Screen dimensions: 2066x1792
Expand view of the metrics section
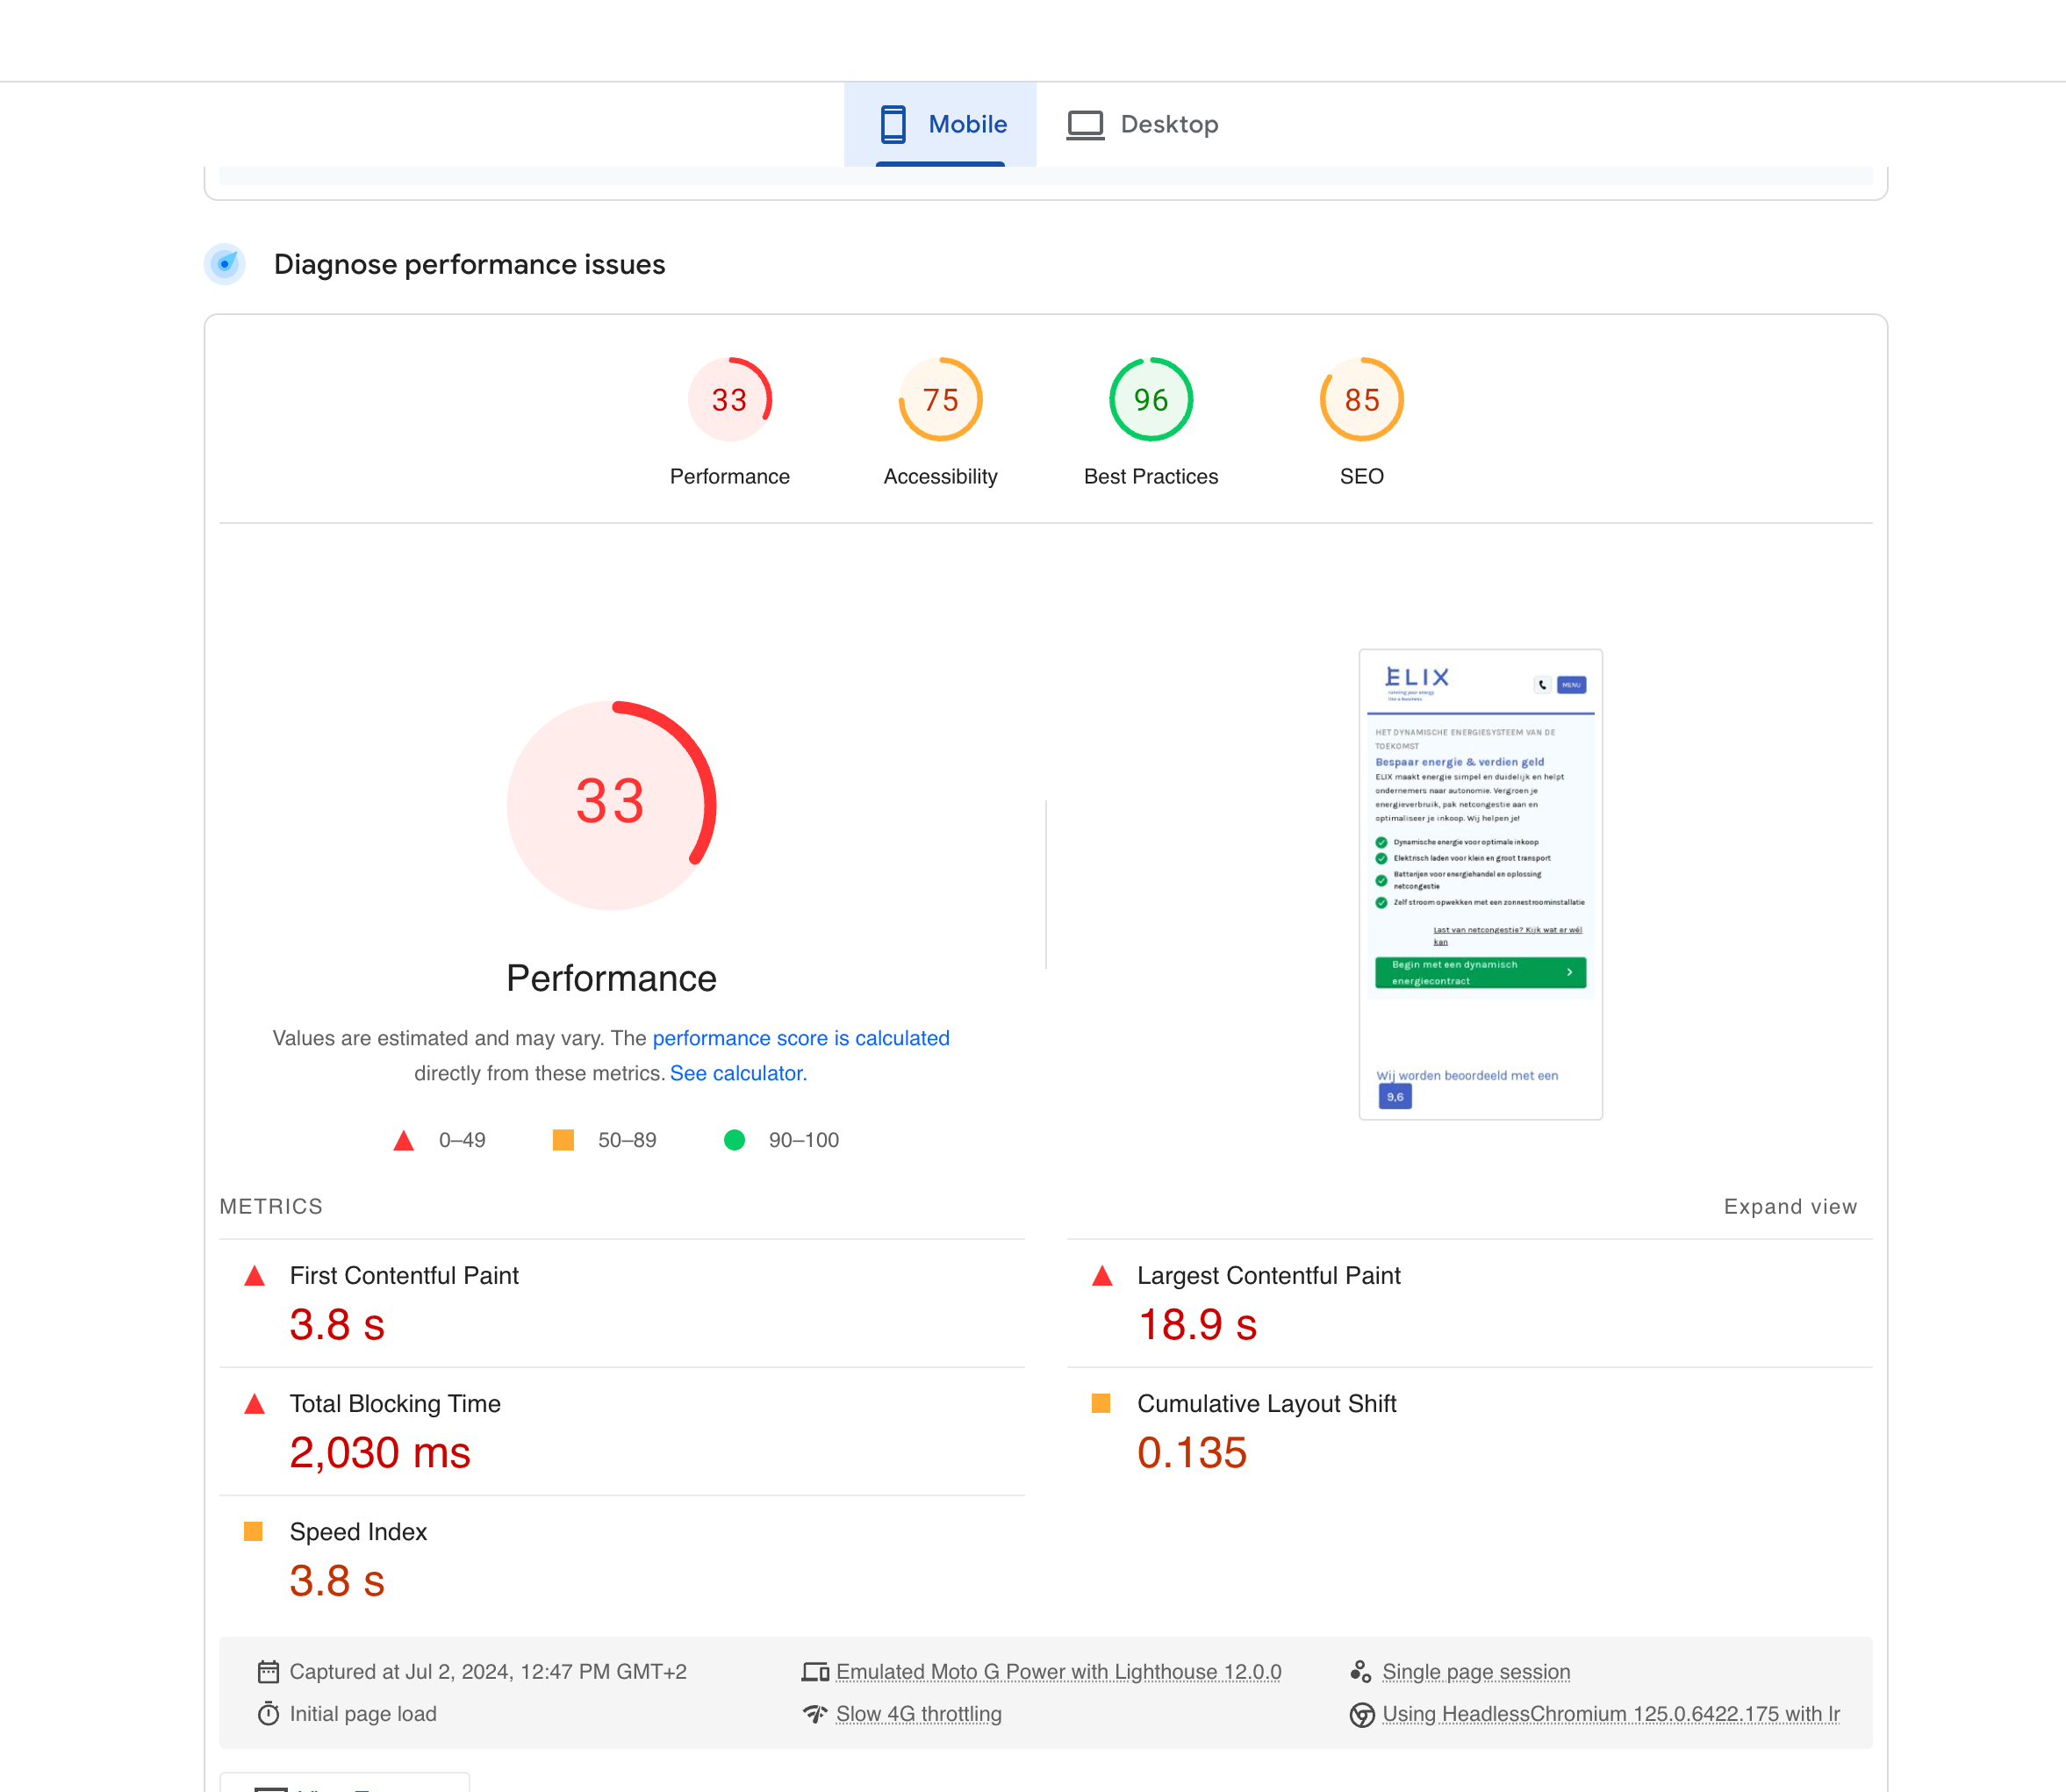[x=1790, y=1206]
